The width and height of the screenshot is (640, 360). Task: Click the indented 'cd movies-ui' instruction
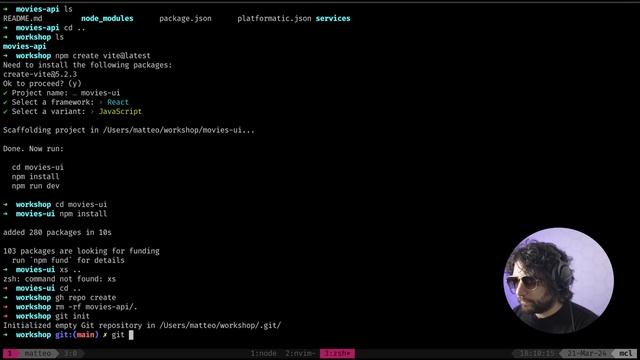(x=38, y=167)
